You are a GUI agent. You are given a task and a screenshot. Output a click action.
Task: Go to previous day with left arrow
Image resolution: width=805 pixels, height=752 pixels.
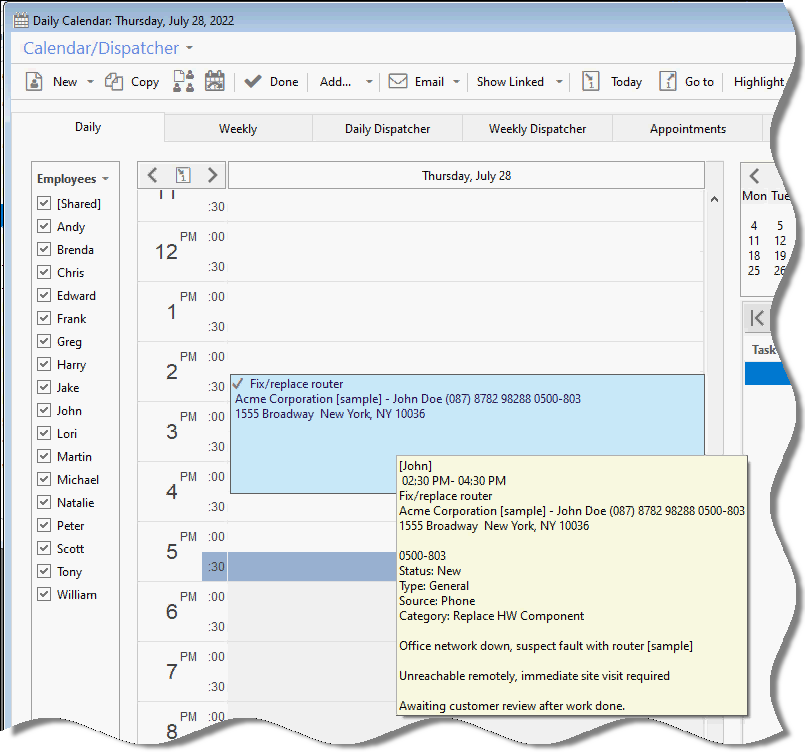[153, 175]
